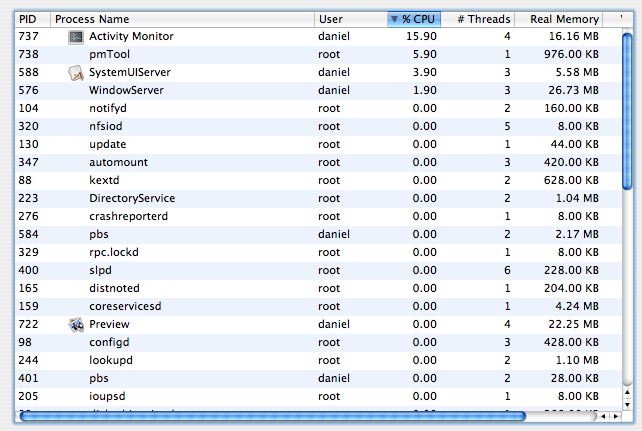Click the 3.90 CPU value for SystemUIServer
The height and width of the screenshot is (431, 642).
(x=425, y=72)
